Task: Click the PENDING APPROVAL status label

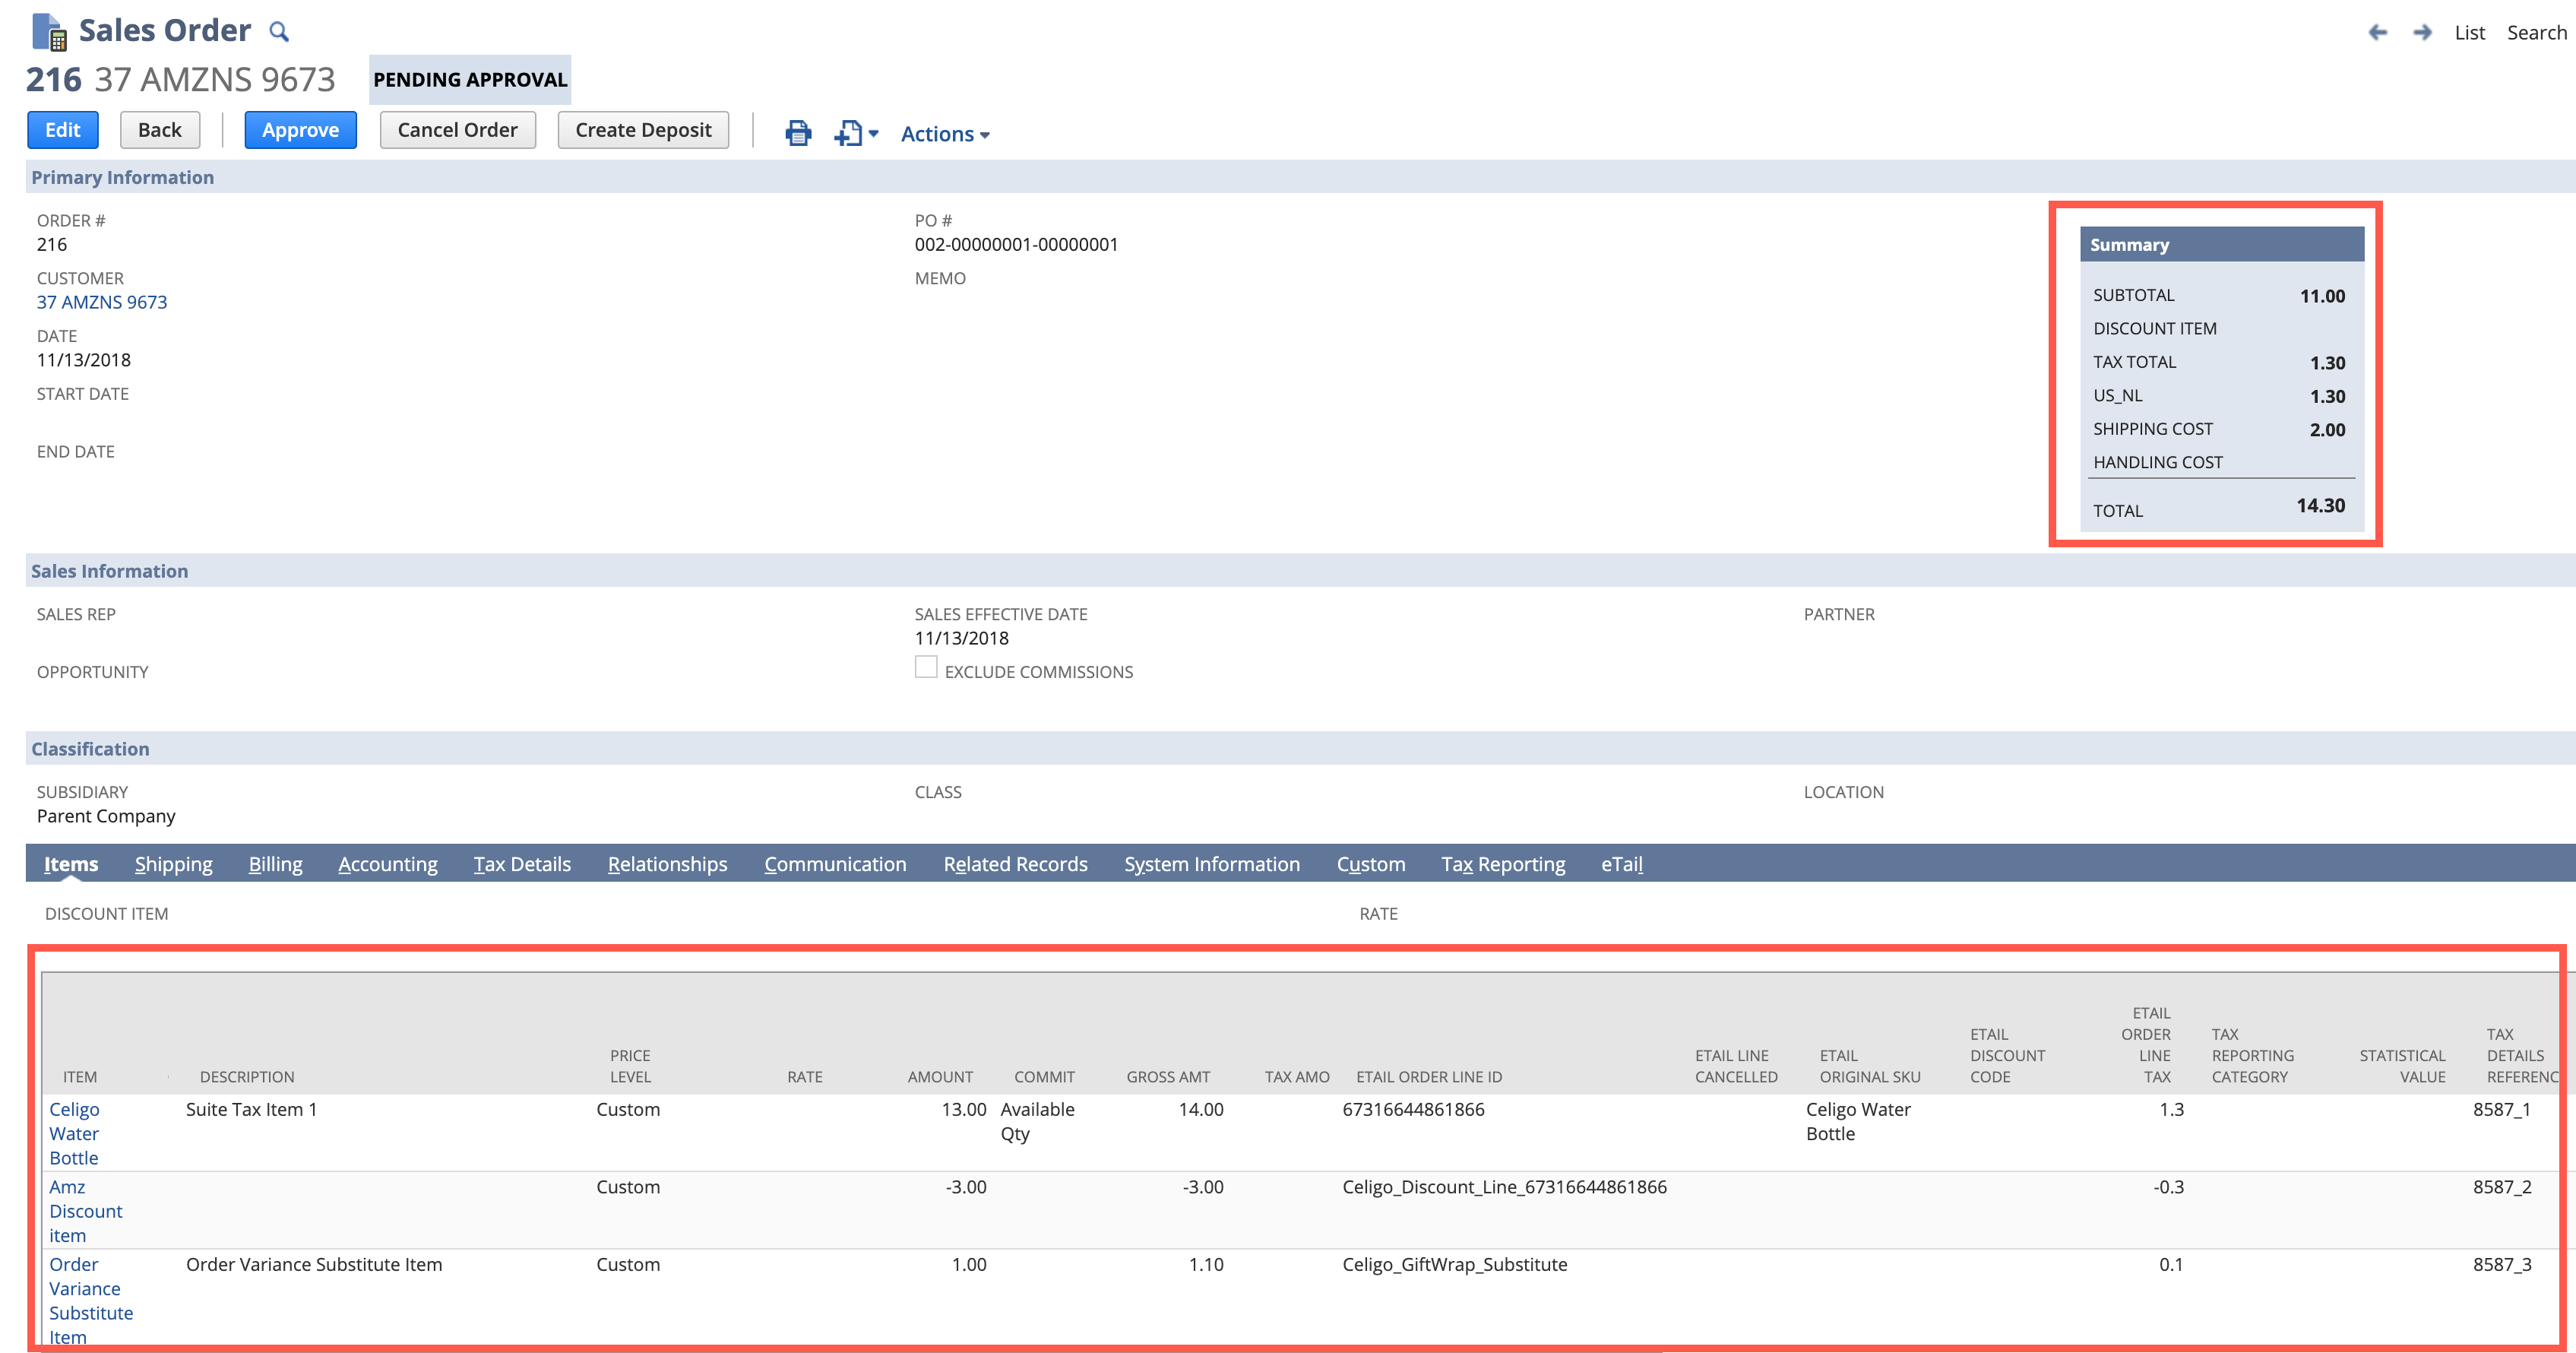Action: pyautogui.click(x=470, y=79)
